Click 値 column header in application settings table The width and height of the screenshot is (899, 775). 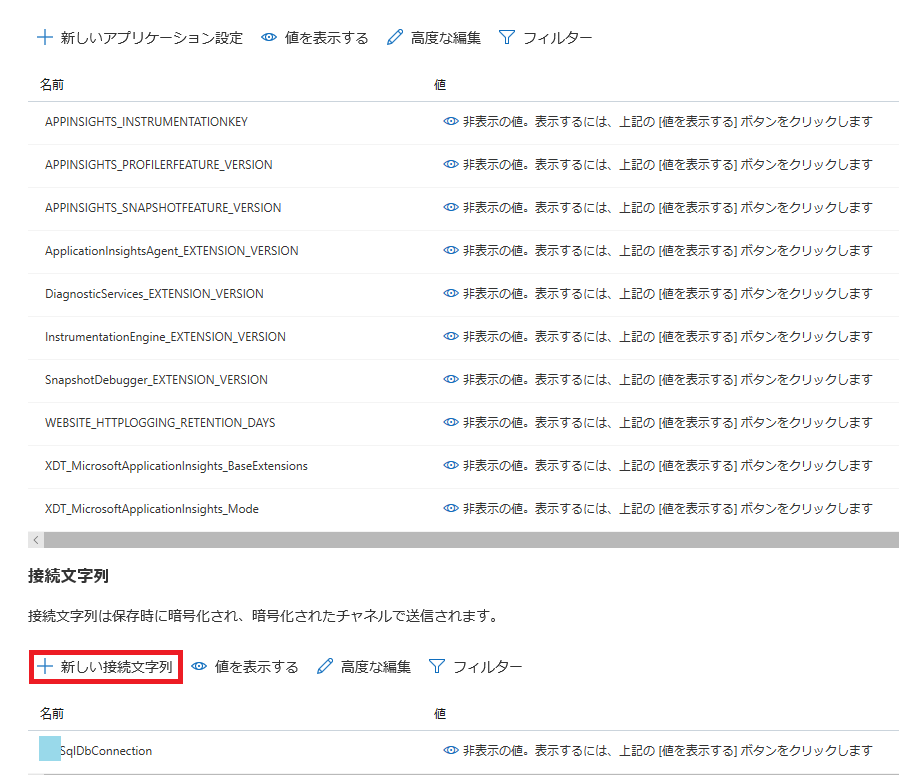pyautogui.click(x=440, y=85)
